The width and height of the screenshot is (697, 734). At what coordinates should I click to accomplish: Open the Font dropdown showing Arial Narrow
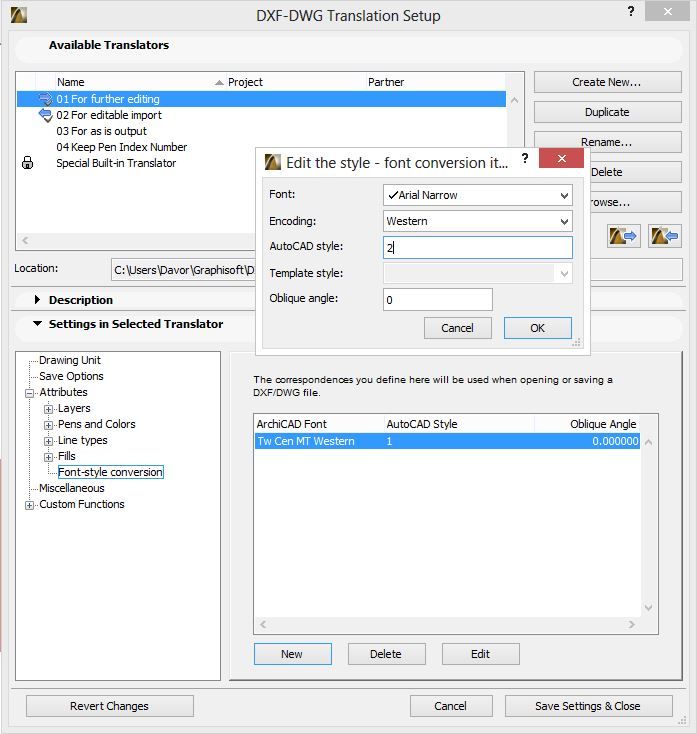[x=477, y=195]
